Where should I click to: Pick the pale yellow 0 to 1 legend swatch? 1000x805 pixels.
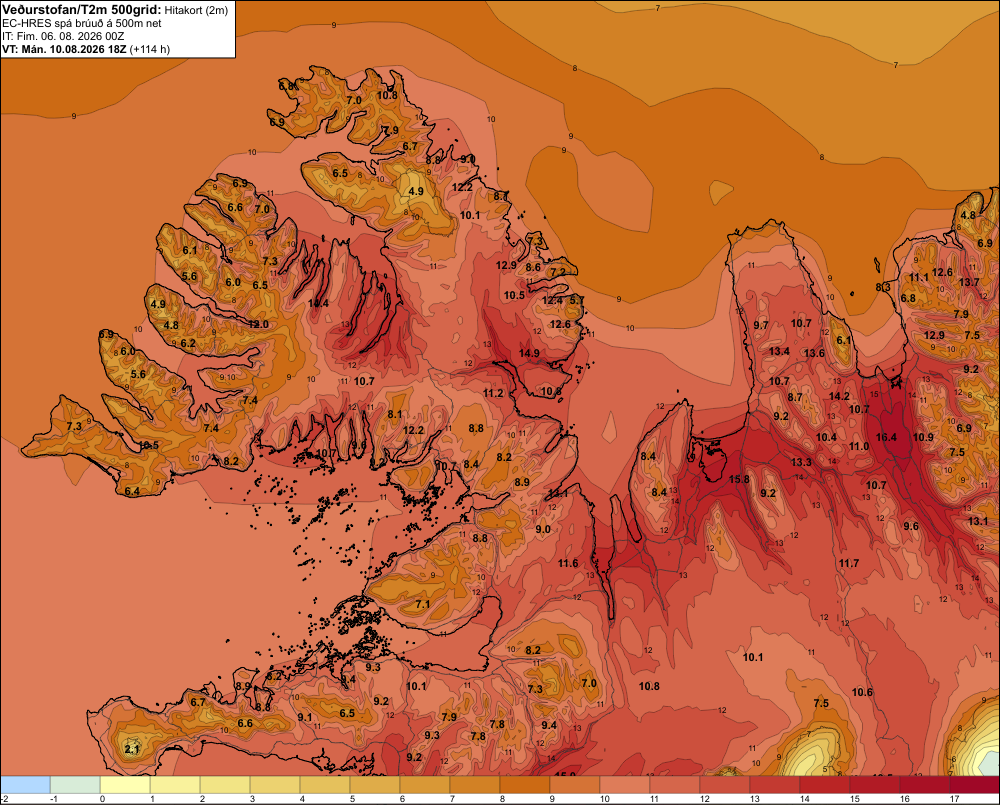pyautogui.click(x=125, y=785)
